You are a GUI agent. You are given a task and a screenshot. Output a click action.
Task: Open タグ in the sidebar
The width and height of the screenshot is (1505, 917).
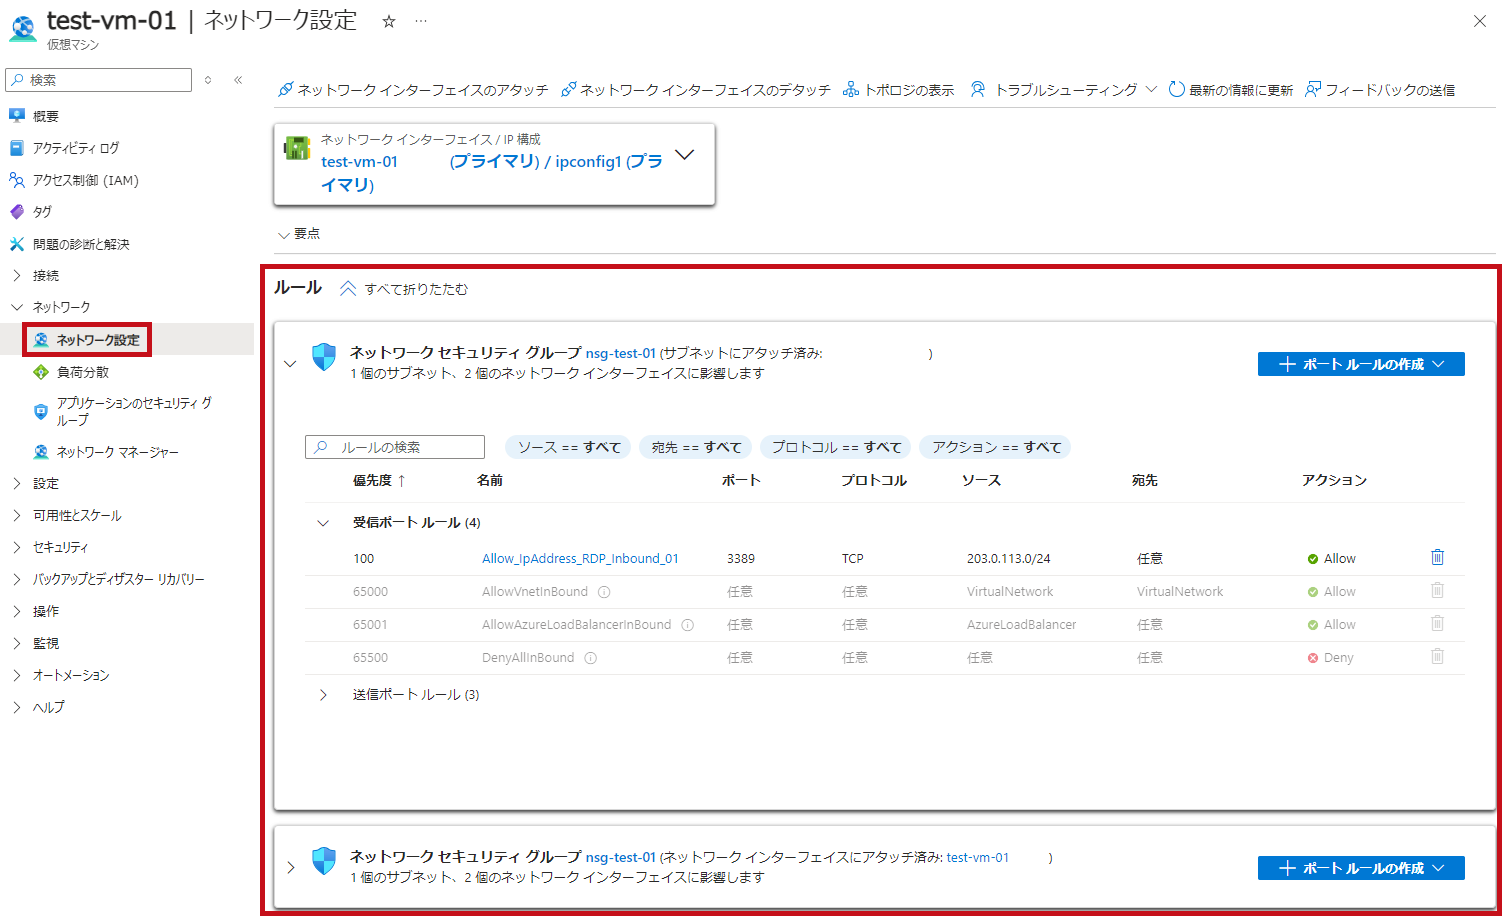[x=42, y=212]
